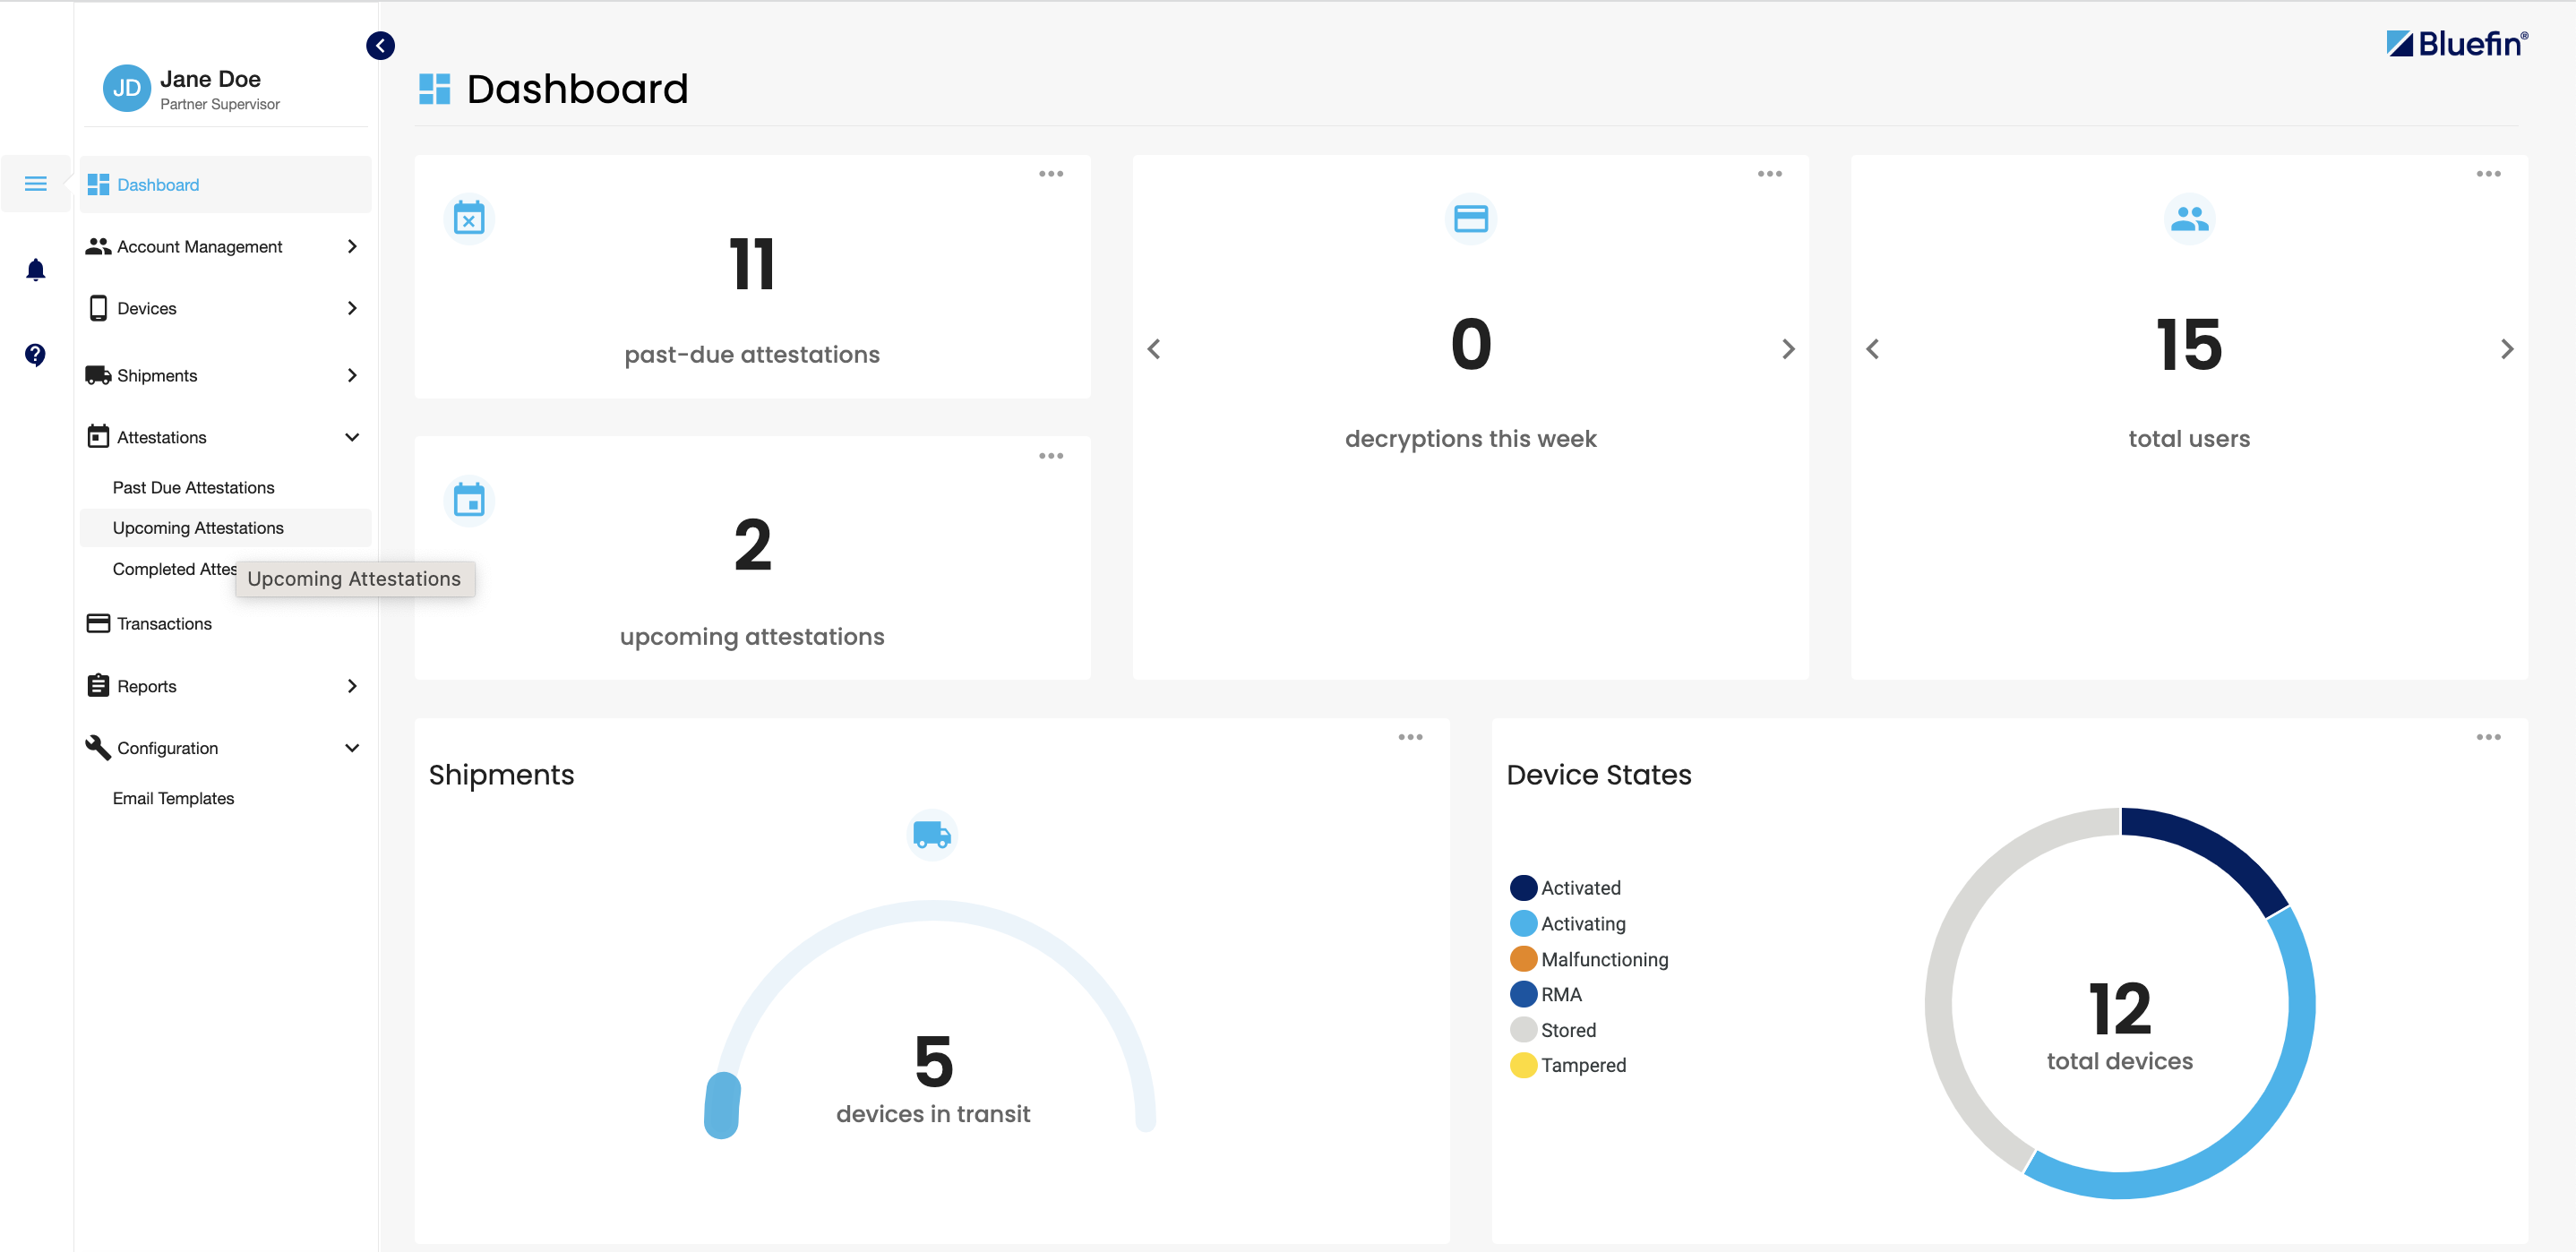Screen dimensions: 2576x1252
Task: Click the JD avatar for Jane Doe
Action: click(126, 88)
